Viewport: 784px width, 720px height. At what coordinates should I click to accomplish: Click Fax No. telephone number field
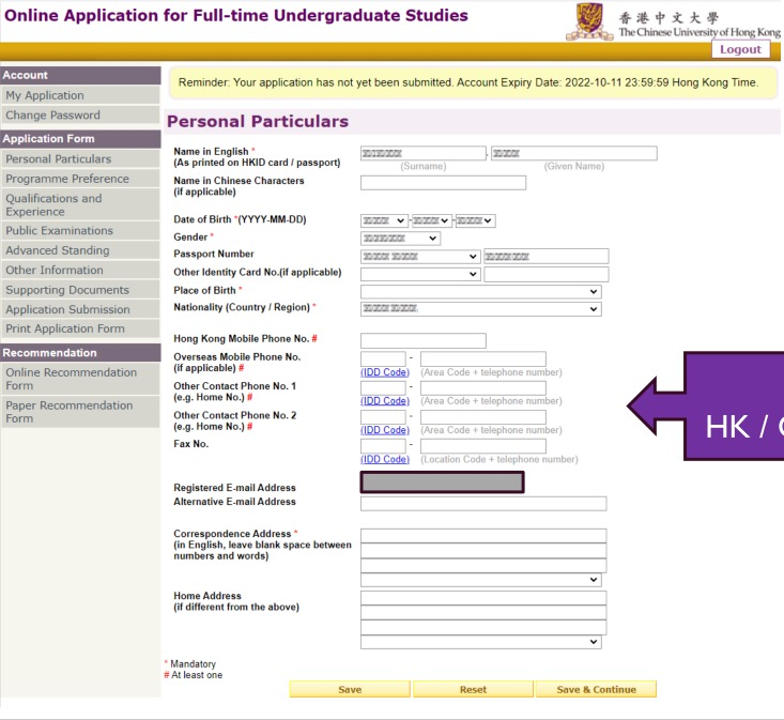(x=483, y=446)
